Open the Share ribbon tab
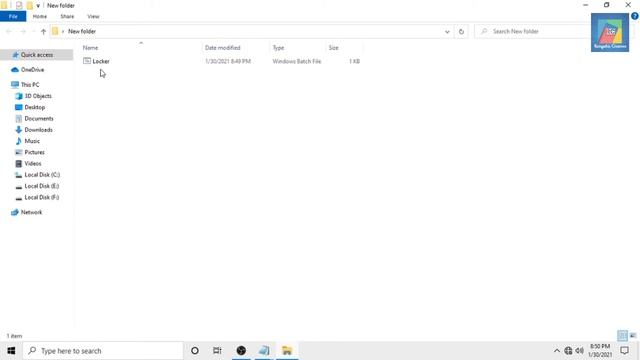The width and height of the screenshot is (640, 360). tap(67, 16)
